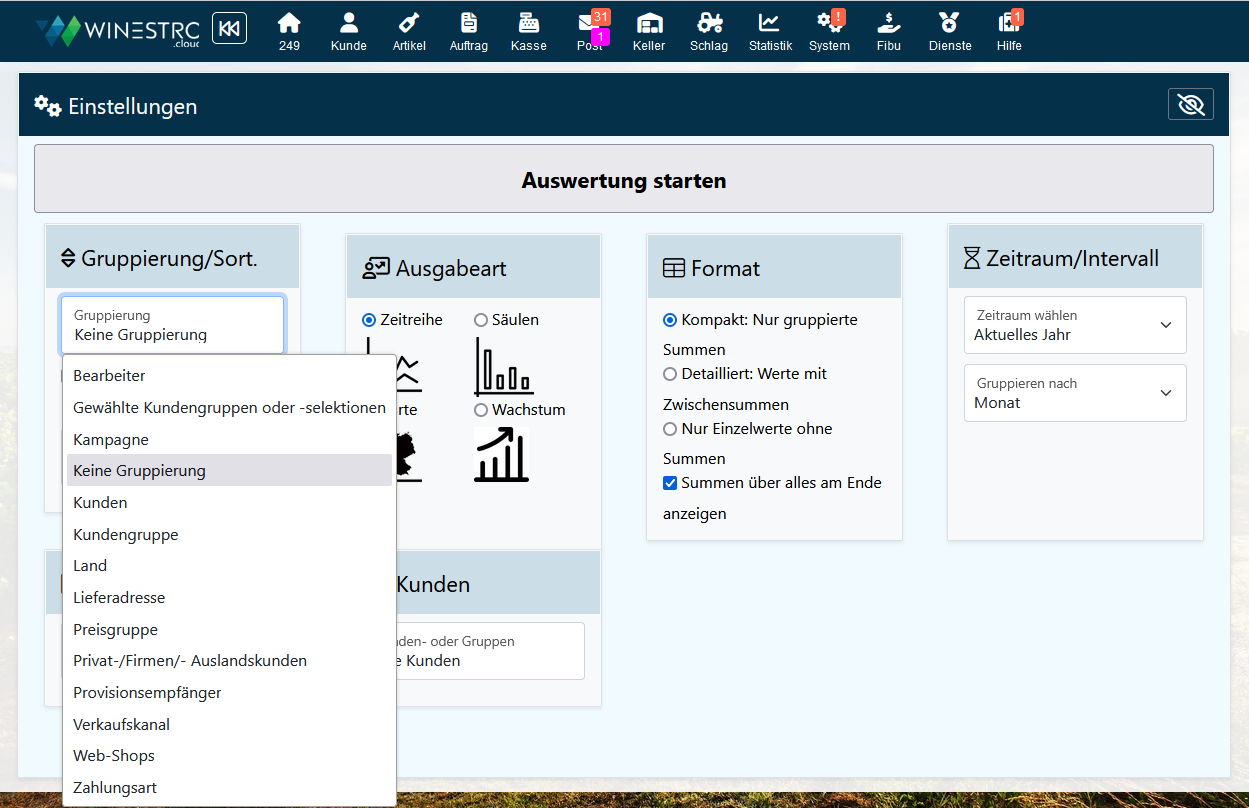1249x808 pixels.
Task: Click the back arrows button beside logo
Action: pos(229,29)
